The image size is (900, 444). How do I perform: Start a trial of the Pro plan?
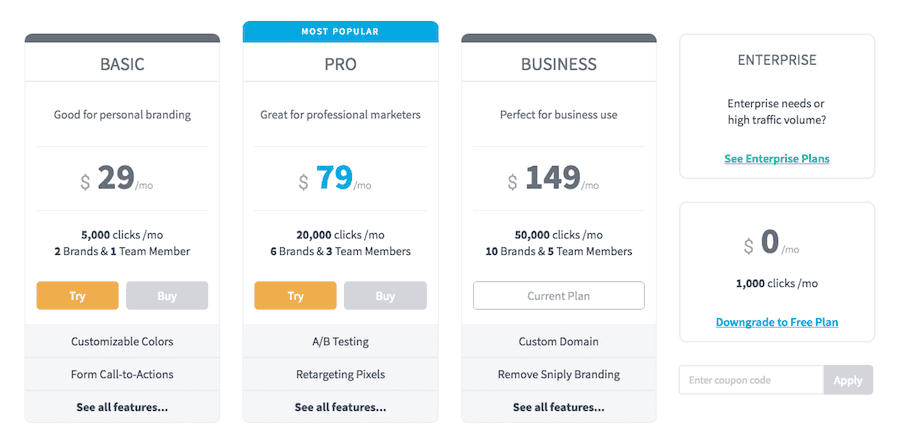click(295, 296)
